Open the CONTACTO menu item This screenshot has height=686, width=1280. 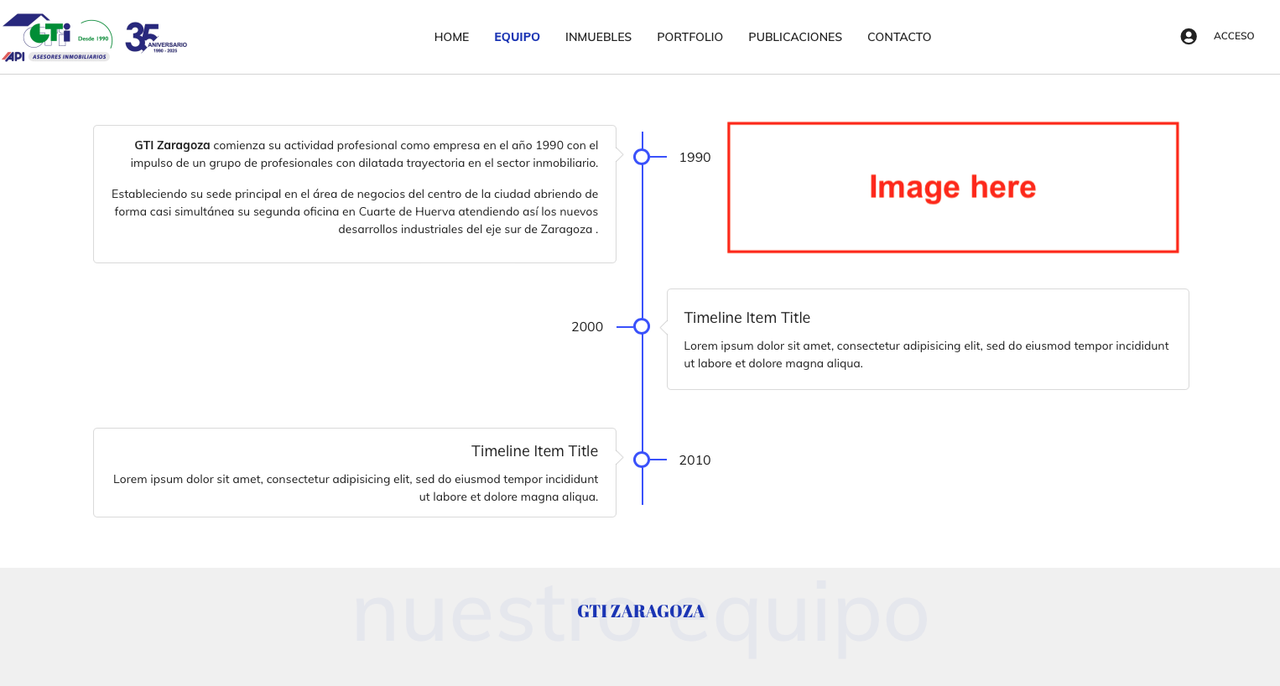(899, 37)
